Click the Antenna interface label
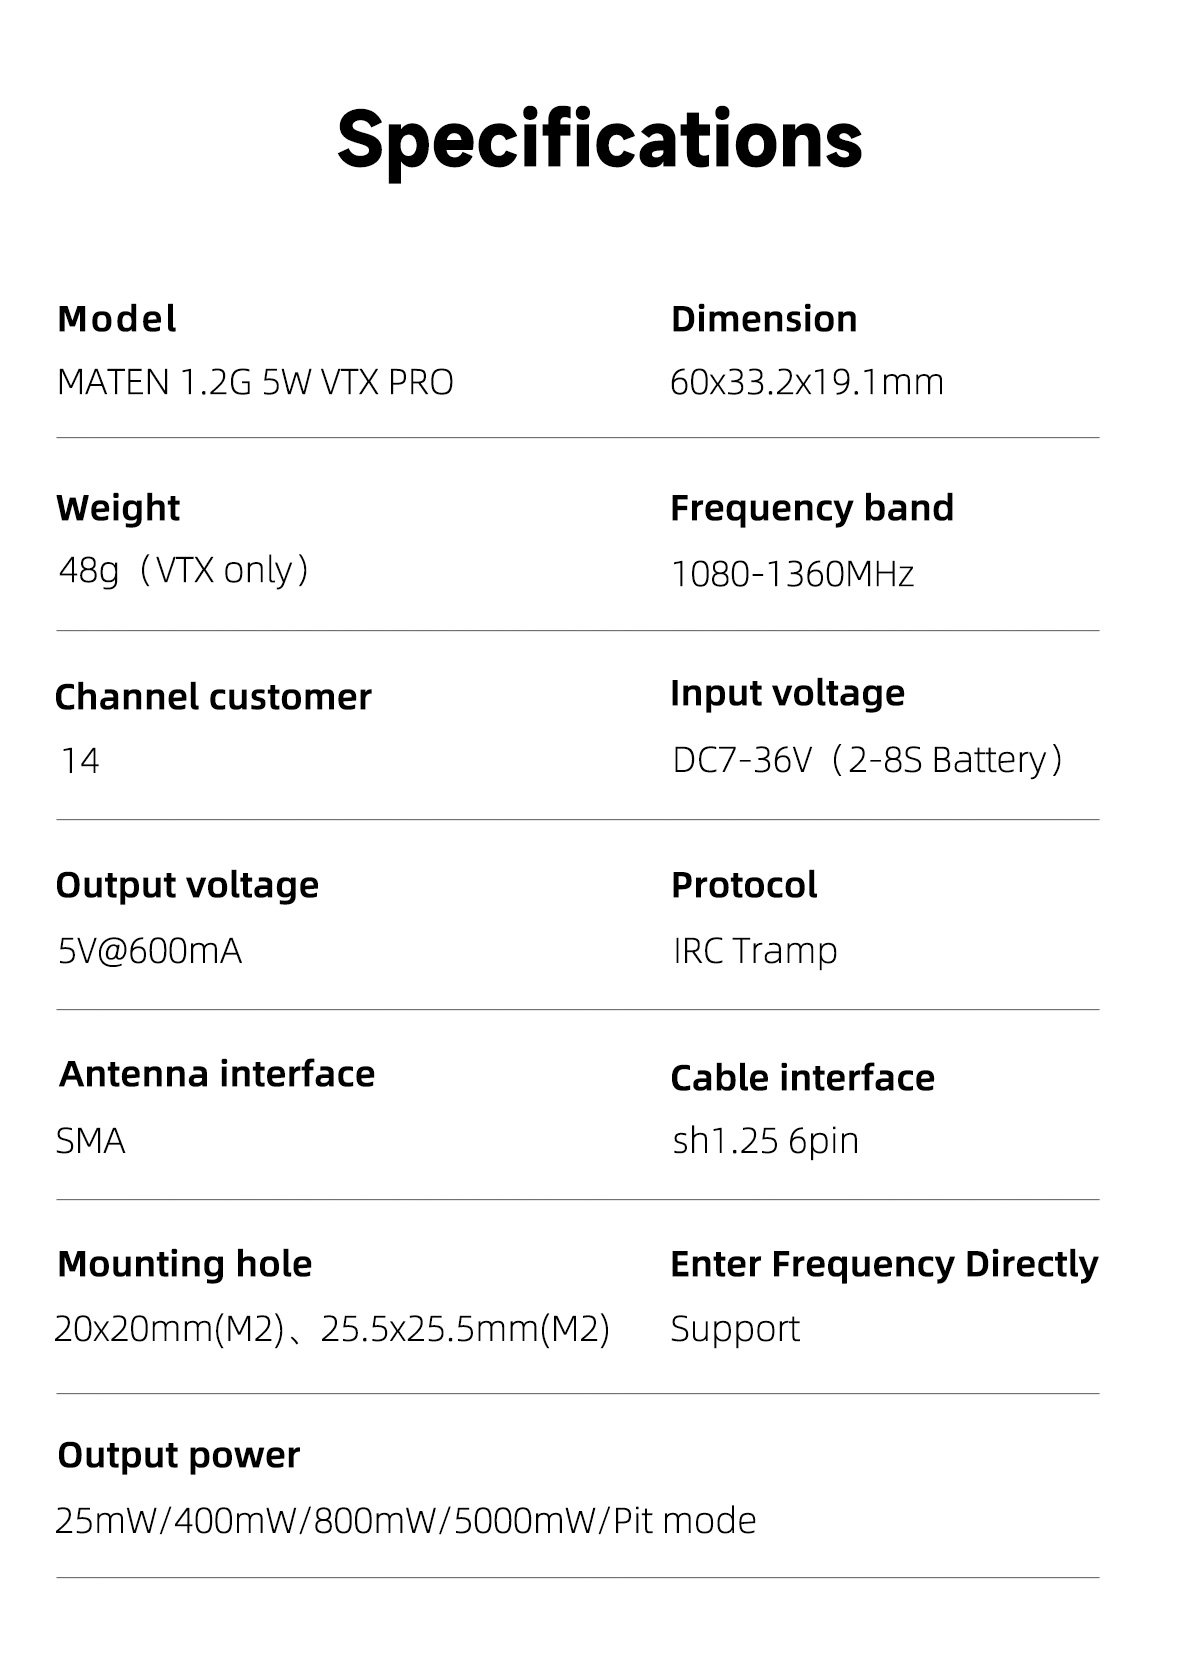Image resolution: width=1200 pixels, height=1657 pixels. tap(217, 1074)
